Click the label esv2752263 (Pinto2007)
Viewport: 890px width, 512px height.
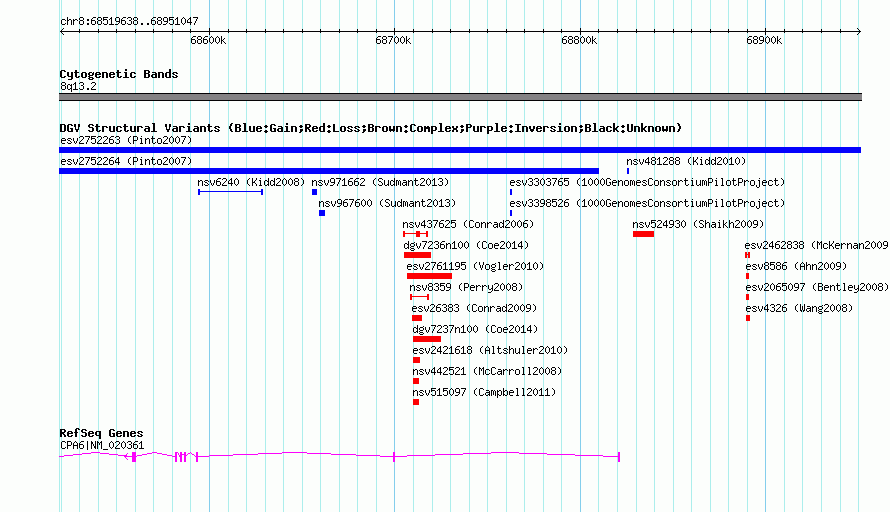tap(126, 140)
